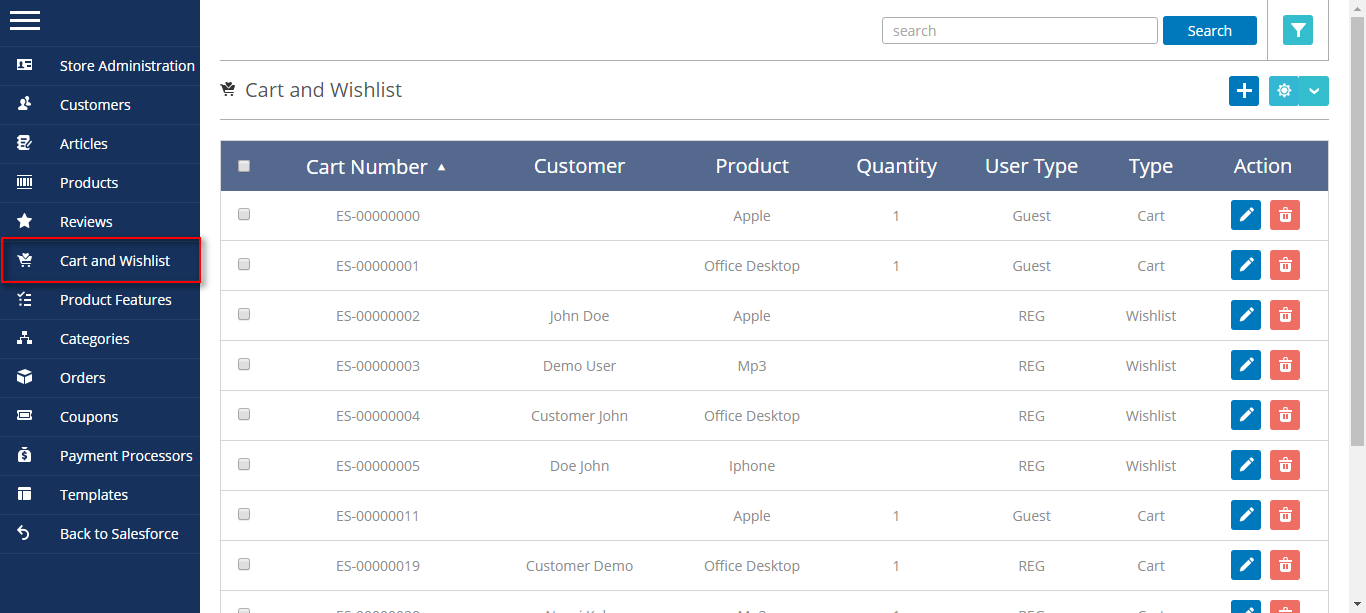Select the checkbox for cart ES-00000011
This screenshot has width=1366, height=613.
click(244, 514)
